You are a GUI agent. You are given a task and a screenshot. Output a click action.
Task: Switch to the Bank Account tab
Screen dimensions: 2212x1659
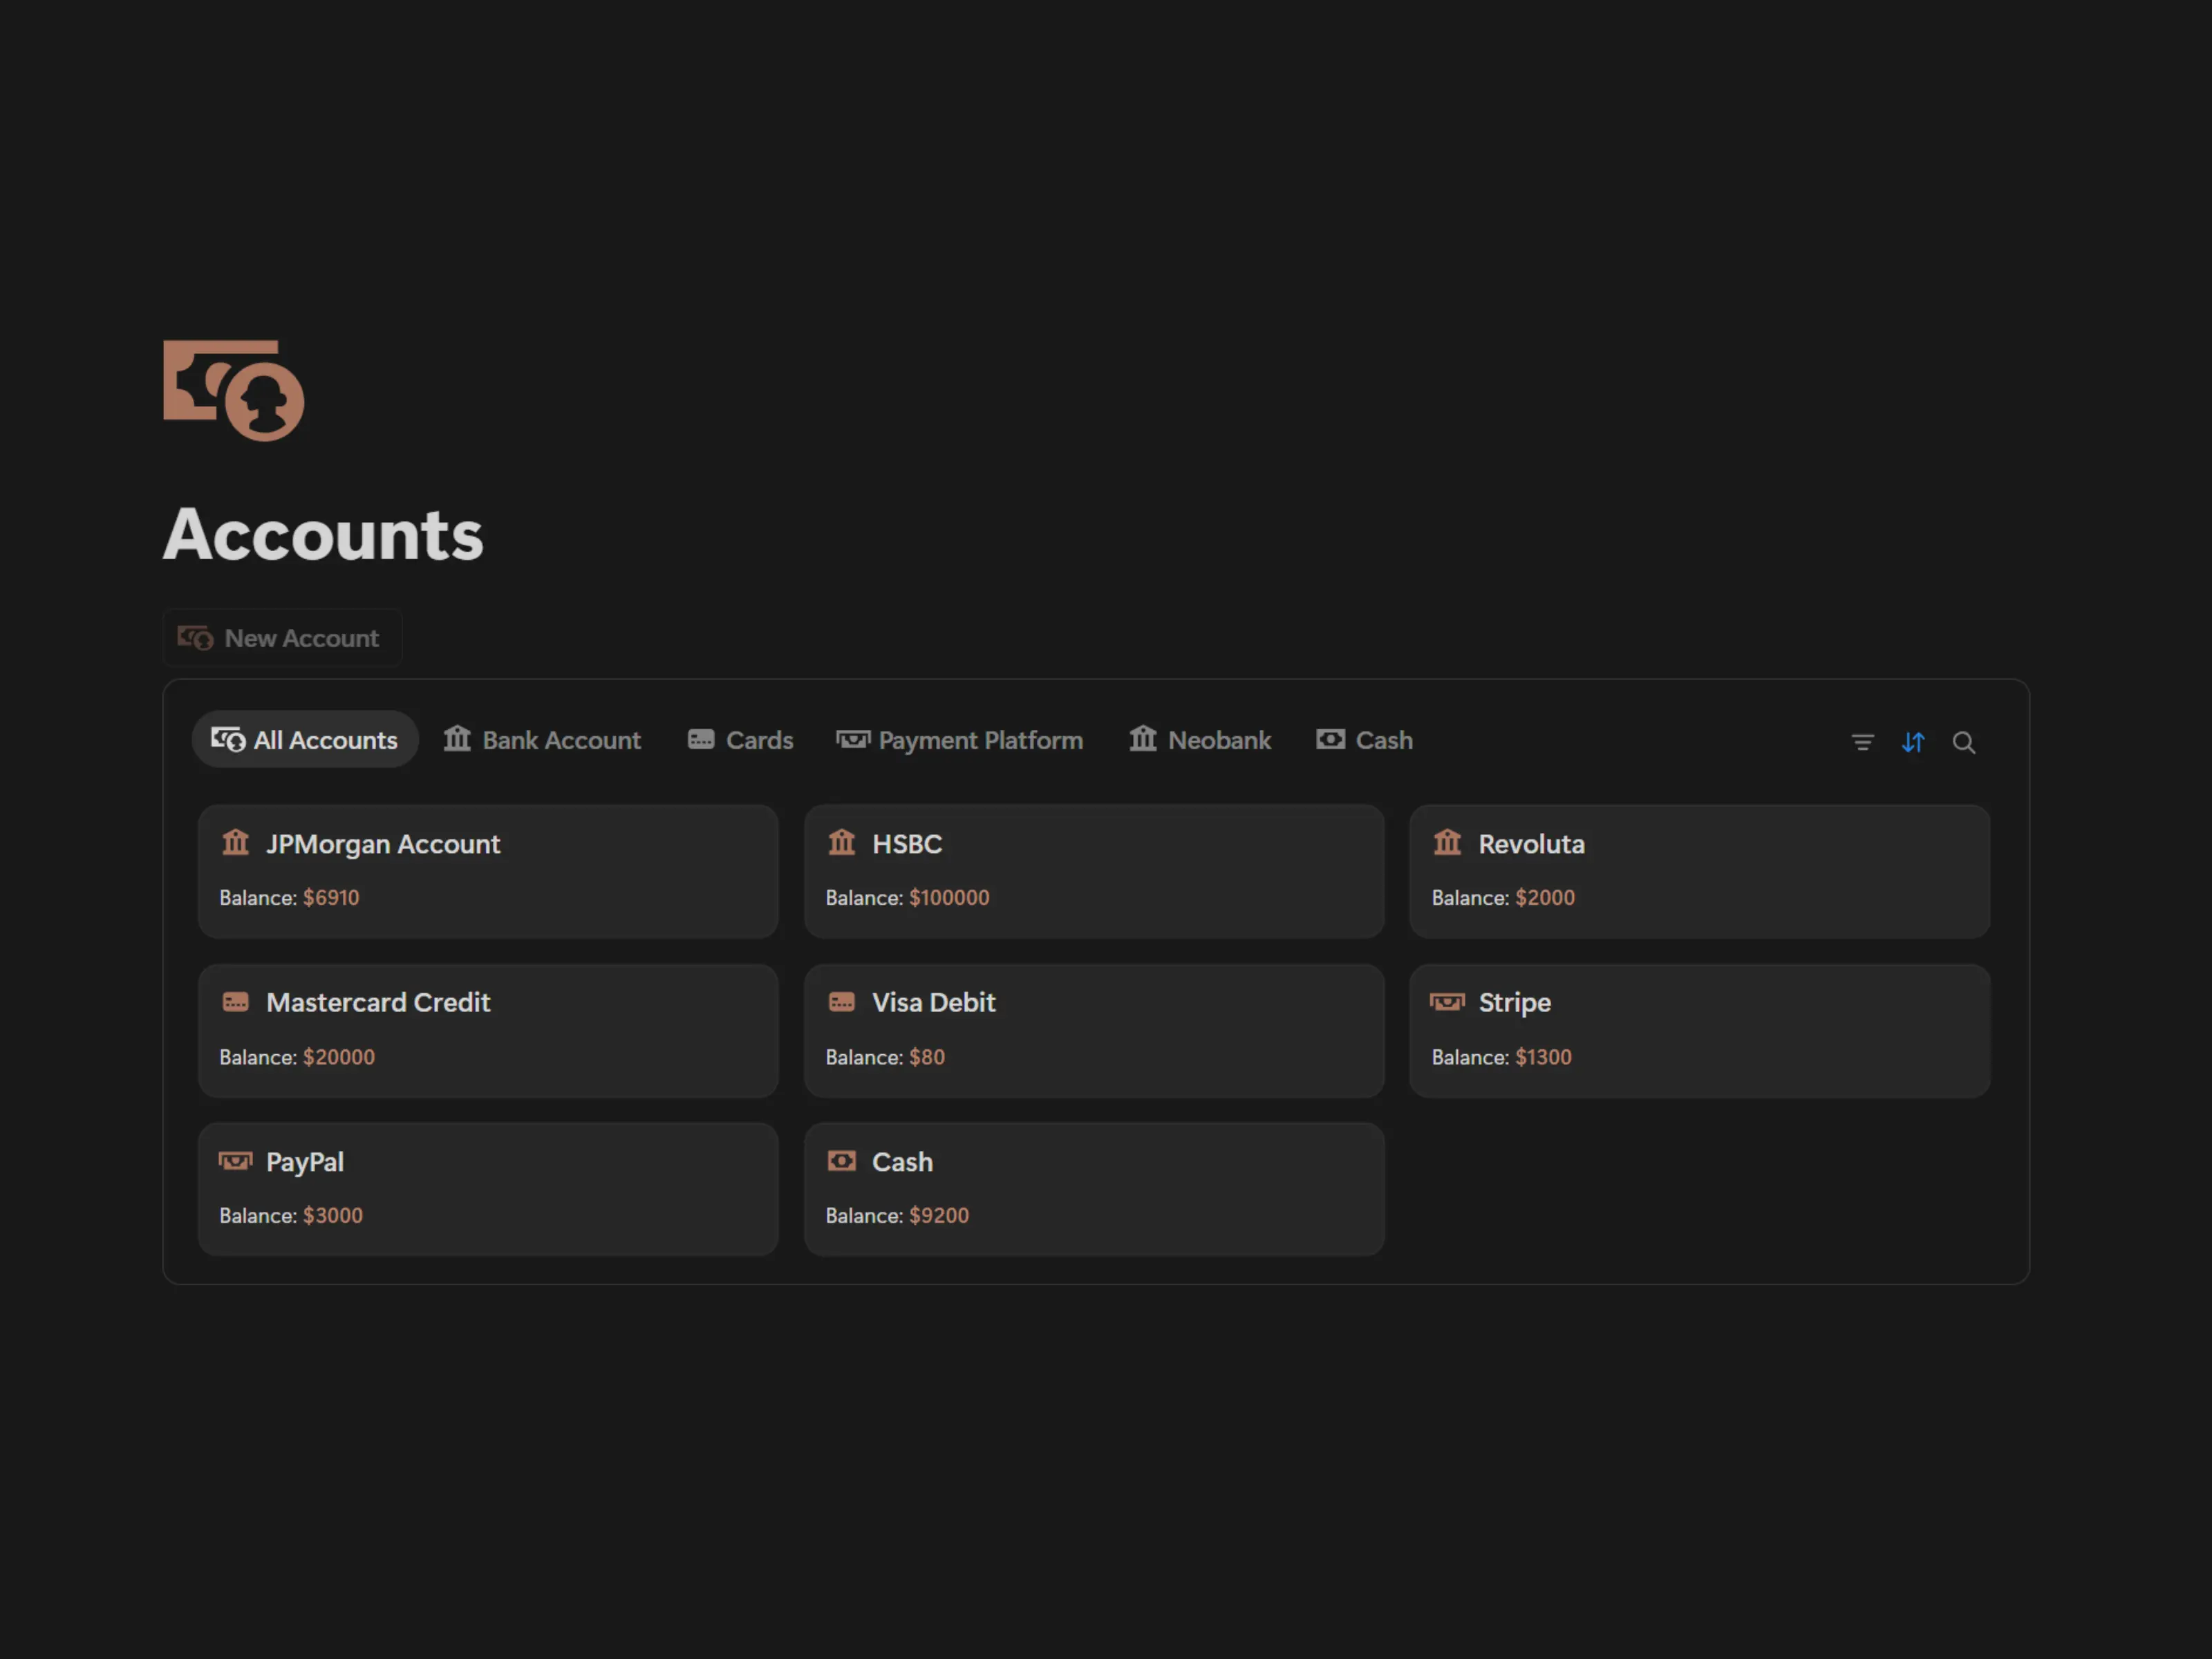pyautogui.click(x=543, y=740)
